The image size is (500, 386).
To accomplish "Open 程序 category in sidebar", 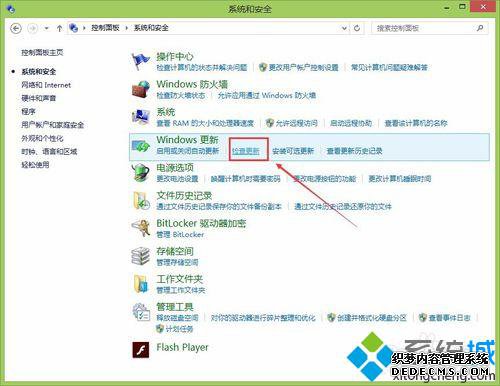I will [x=28, y=112].
